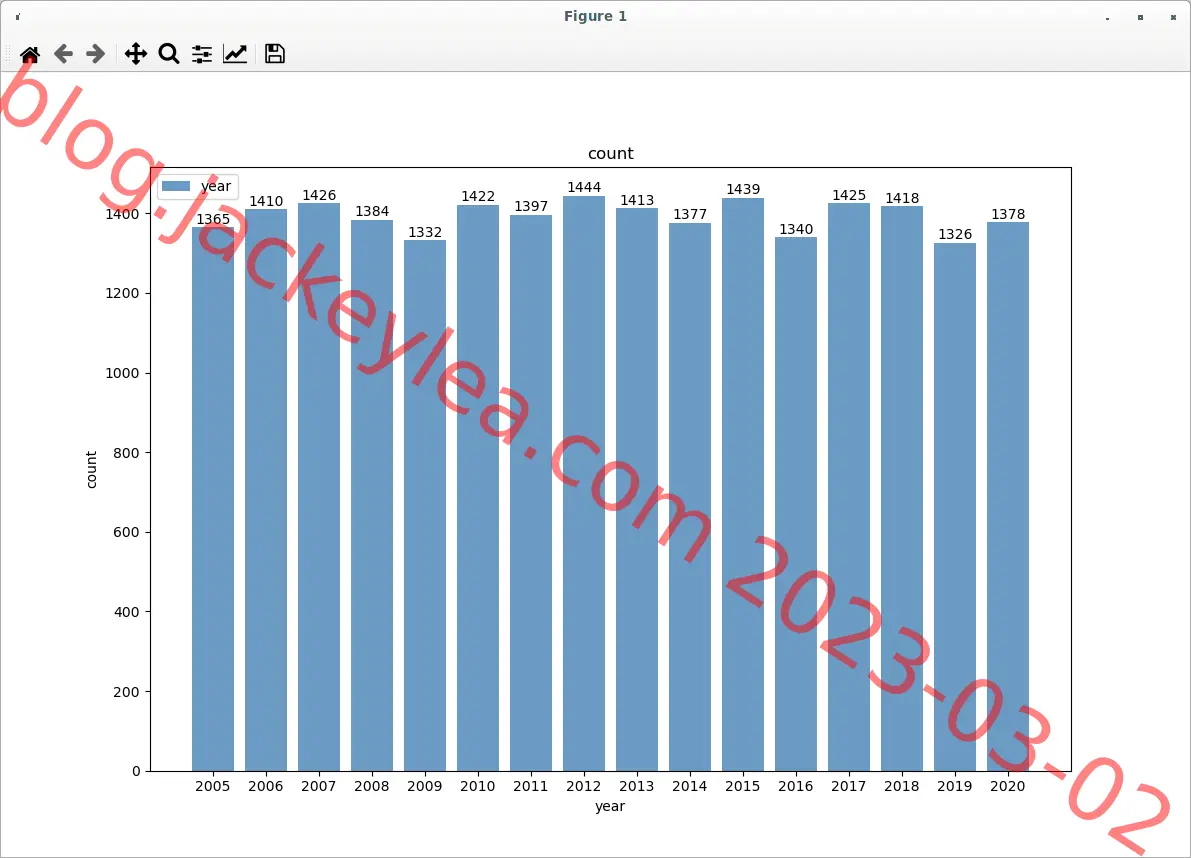Open Configure subplots sliders icon

point(202,54)
